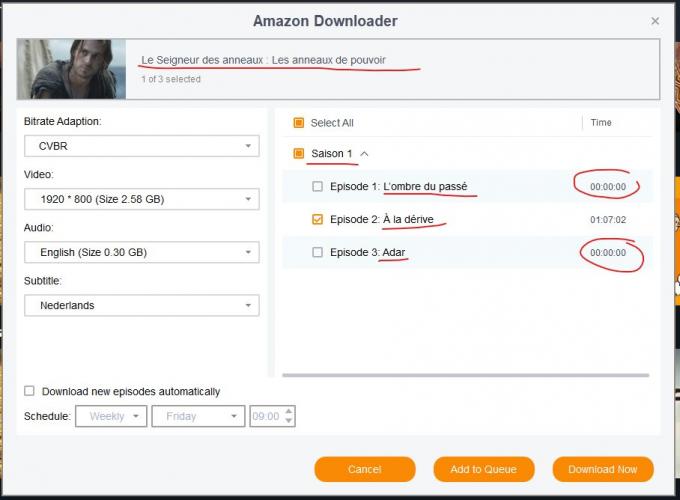Collapse Saison 1 using the chevron
680x500 pixels.
(x=364, y=154)
